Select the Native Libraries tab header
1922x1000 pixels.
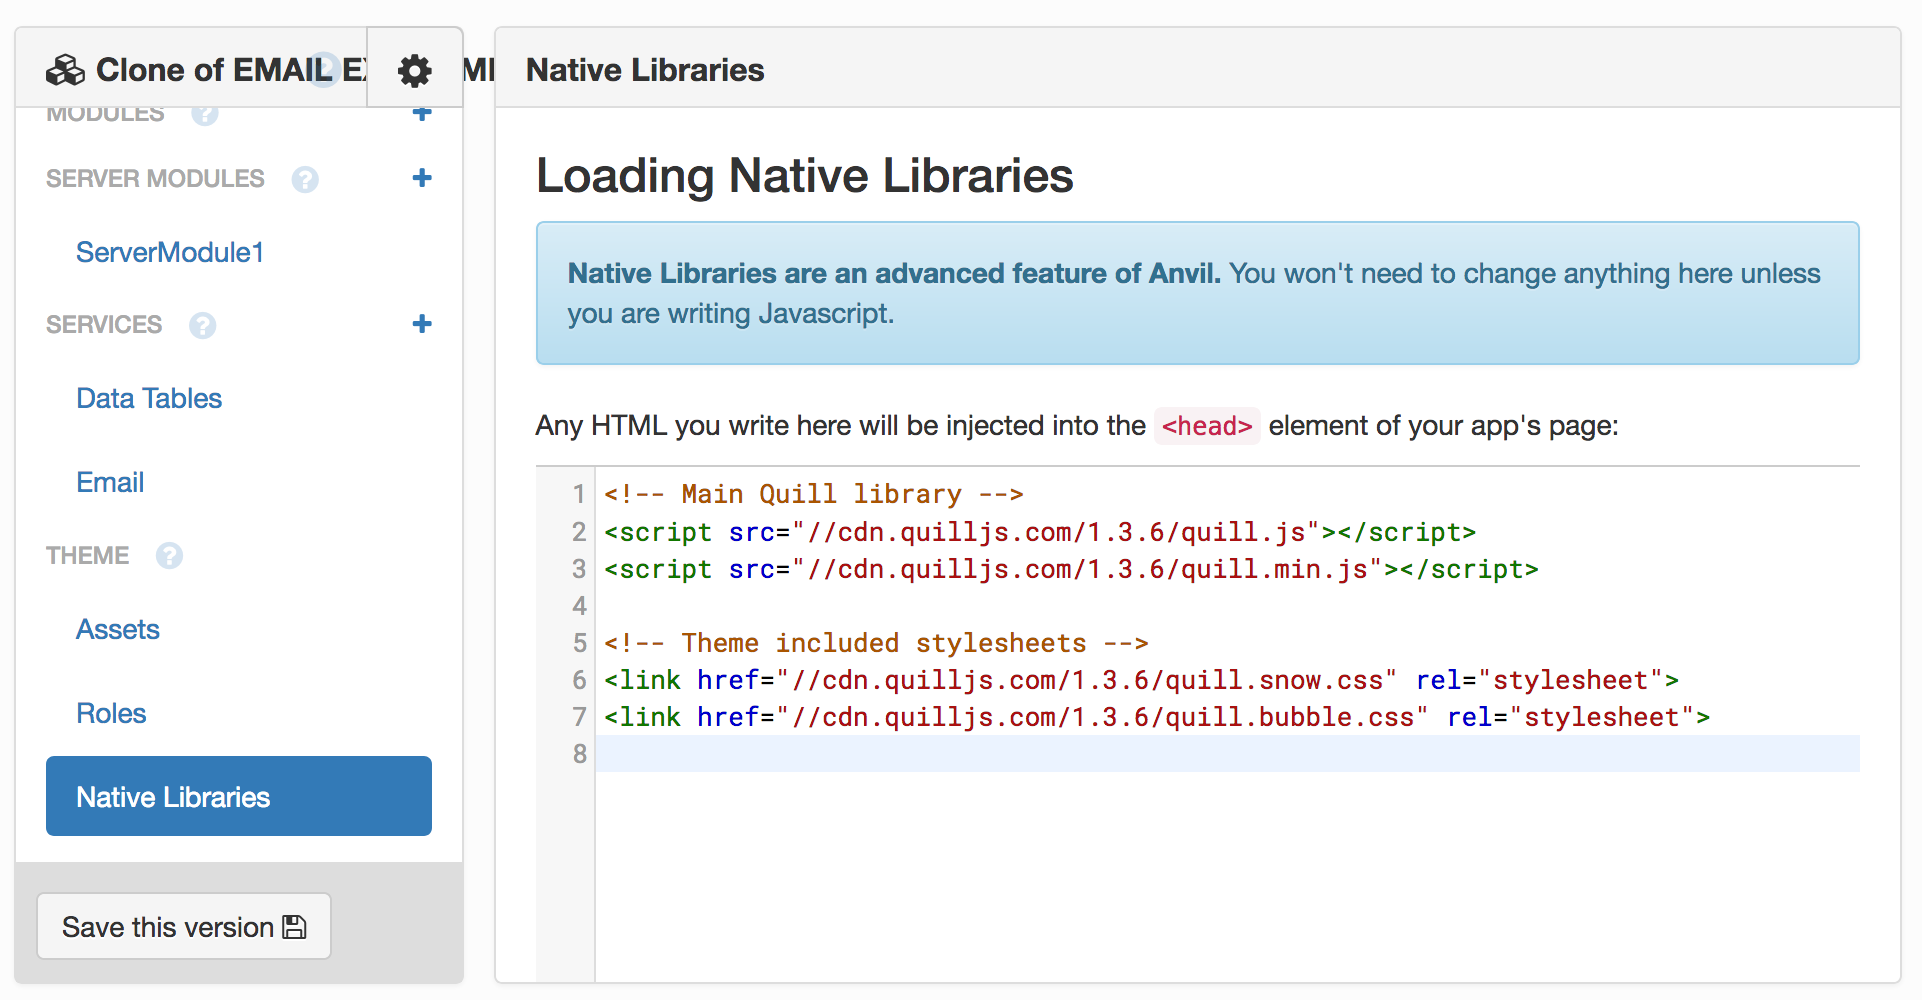pyautogui.click(x=645, y=70)
